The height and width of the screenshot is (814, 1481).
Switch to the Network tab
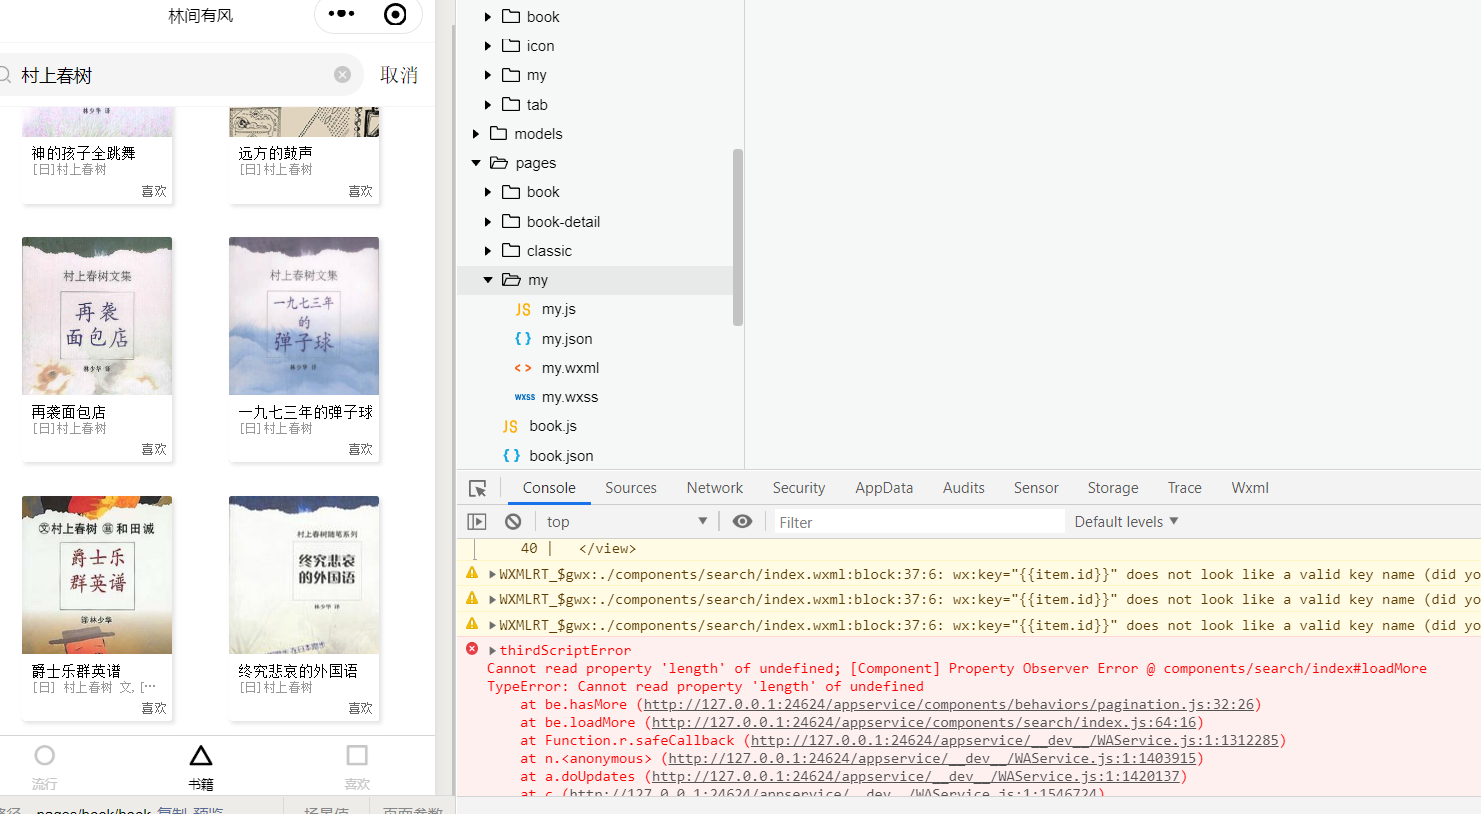pos(715,488)
